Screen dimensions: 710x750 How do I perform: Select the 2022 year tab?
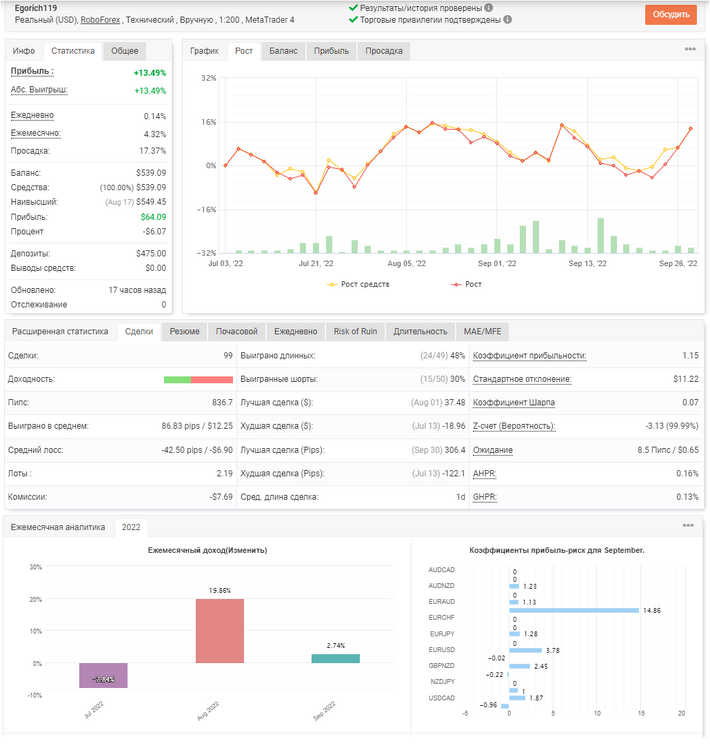pos(131,527)
